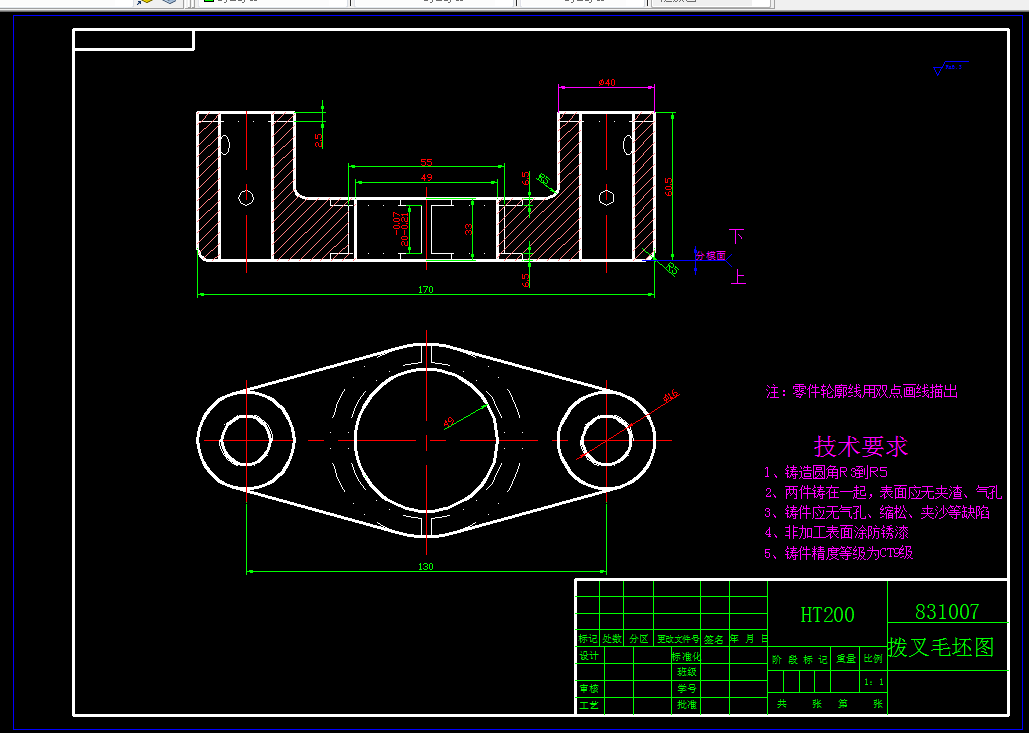The image size is (1029, 733).
Task: Click the 更改文件号 header cell
Action: [677, 639]
